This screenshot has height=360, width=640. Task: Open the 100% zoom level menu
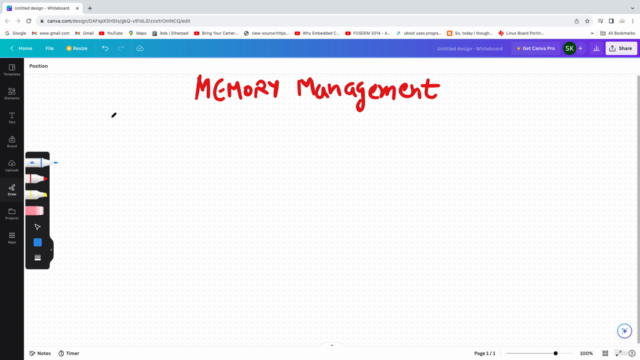(x=586, y=353)
